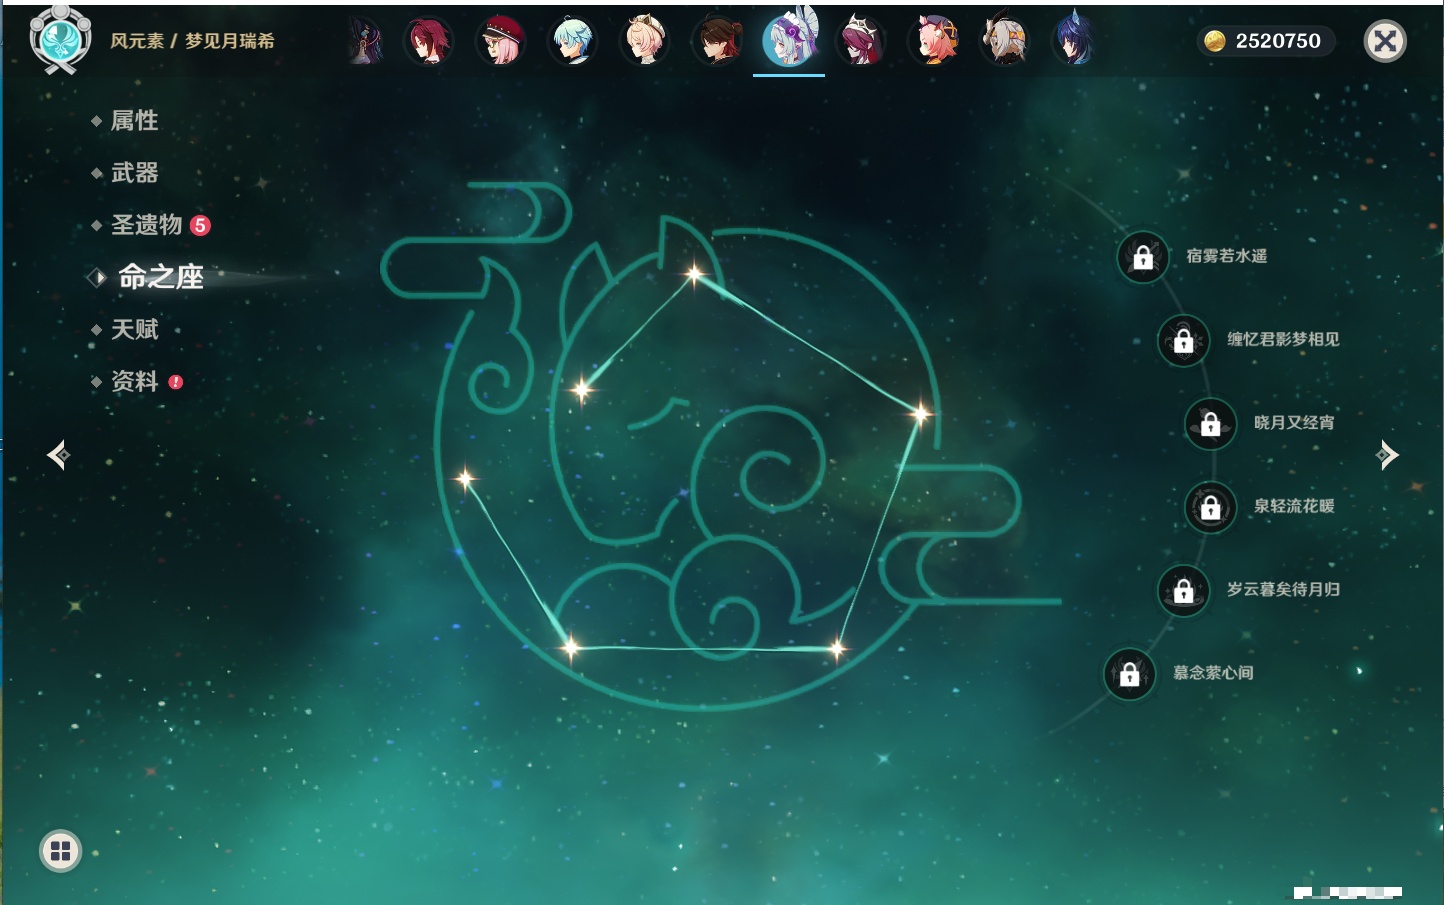The height and width of the screenshot is (905, 1444).
Task: View the 宿雾若水遥 constellation label
Action: tap(1227, 256)
